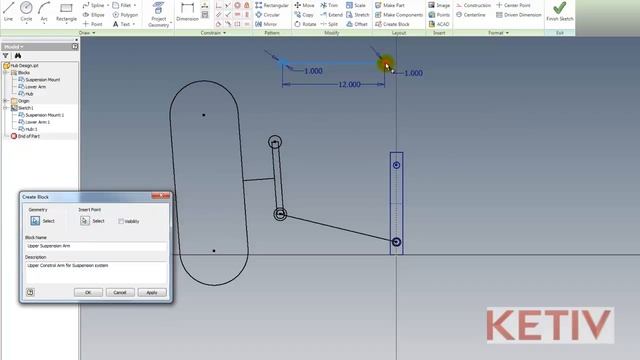Select the Mirror tool

tap(266, 24)
